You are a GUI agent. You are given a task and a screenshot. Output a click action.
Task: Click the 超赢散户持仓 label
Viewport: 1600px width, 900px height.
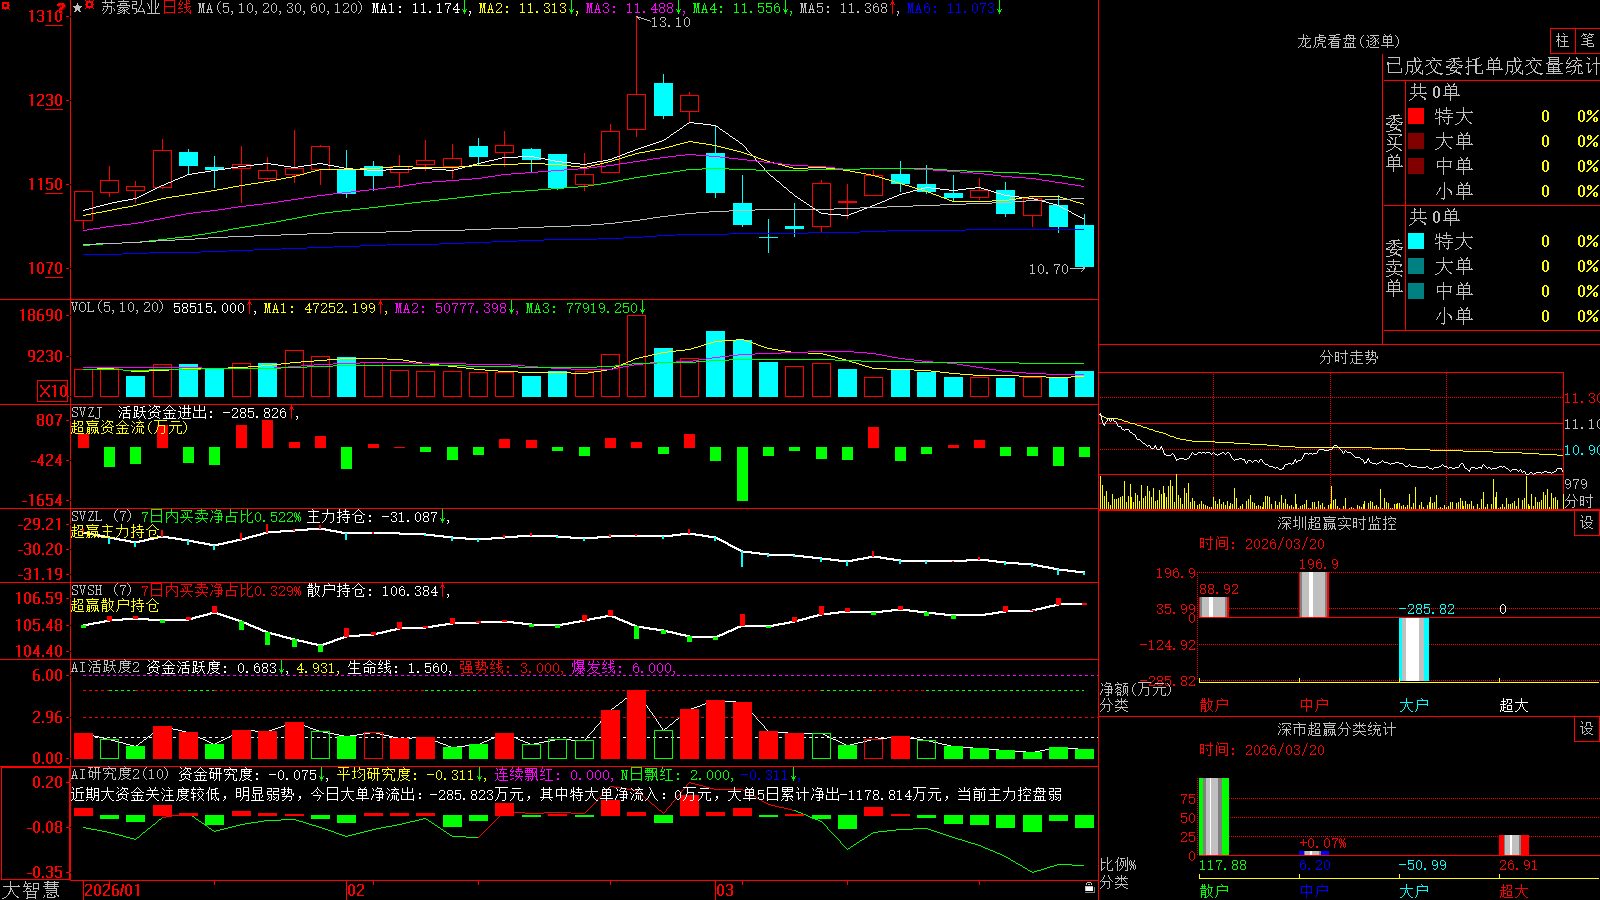115,605
